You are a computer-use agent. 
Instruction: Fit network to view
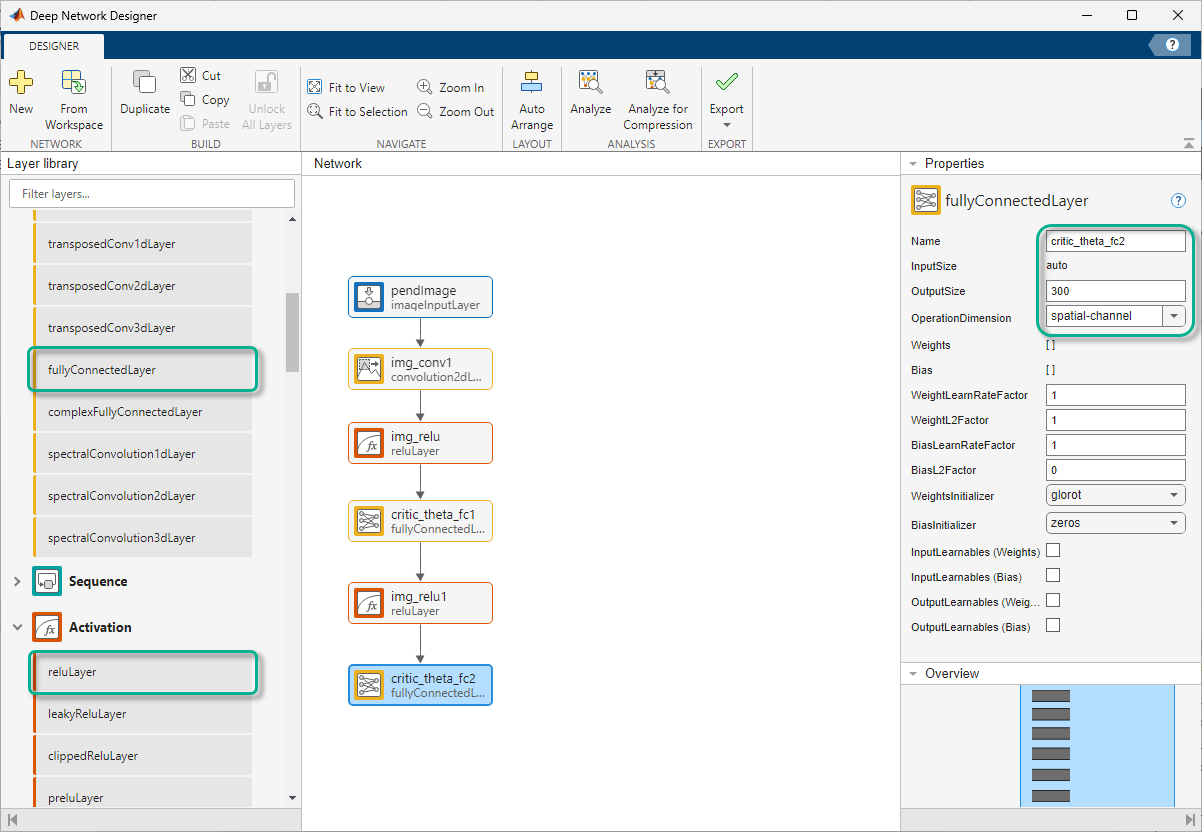[346, 87]
